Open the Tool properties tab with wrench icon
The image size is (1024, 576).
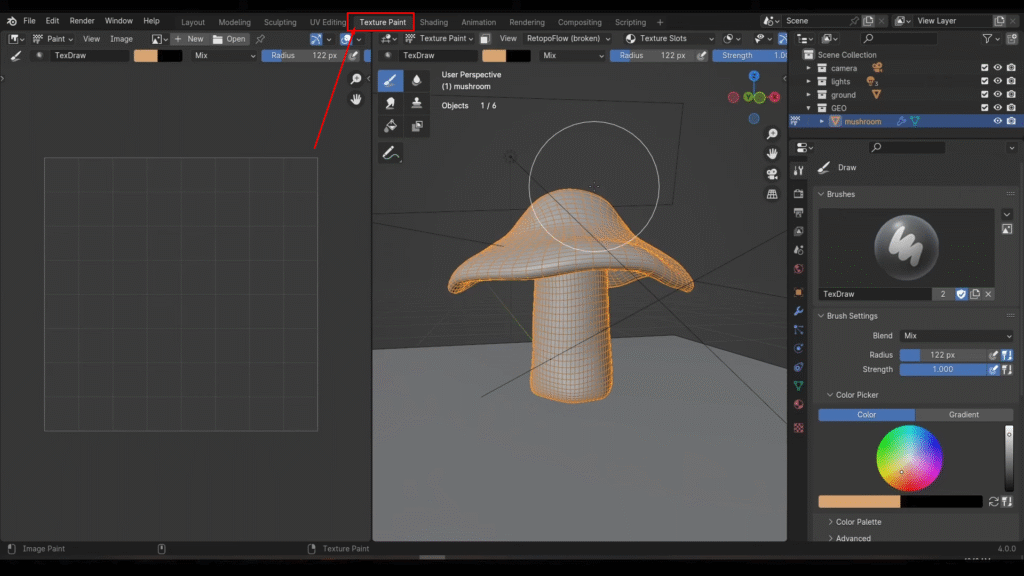coord(798,170)
